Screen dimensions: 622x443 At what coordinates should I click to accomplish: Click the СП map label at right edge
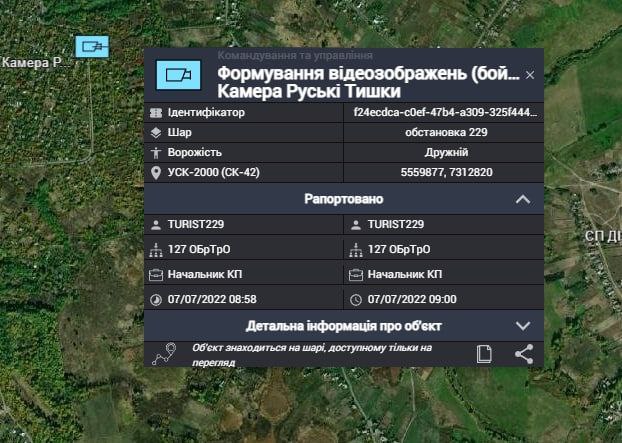(x=603, y=236)
